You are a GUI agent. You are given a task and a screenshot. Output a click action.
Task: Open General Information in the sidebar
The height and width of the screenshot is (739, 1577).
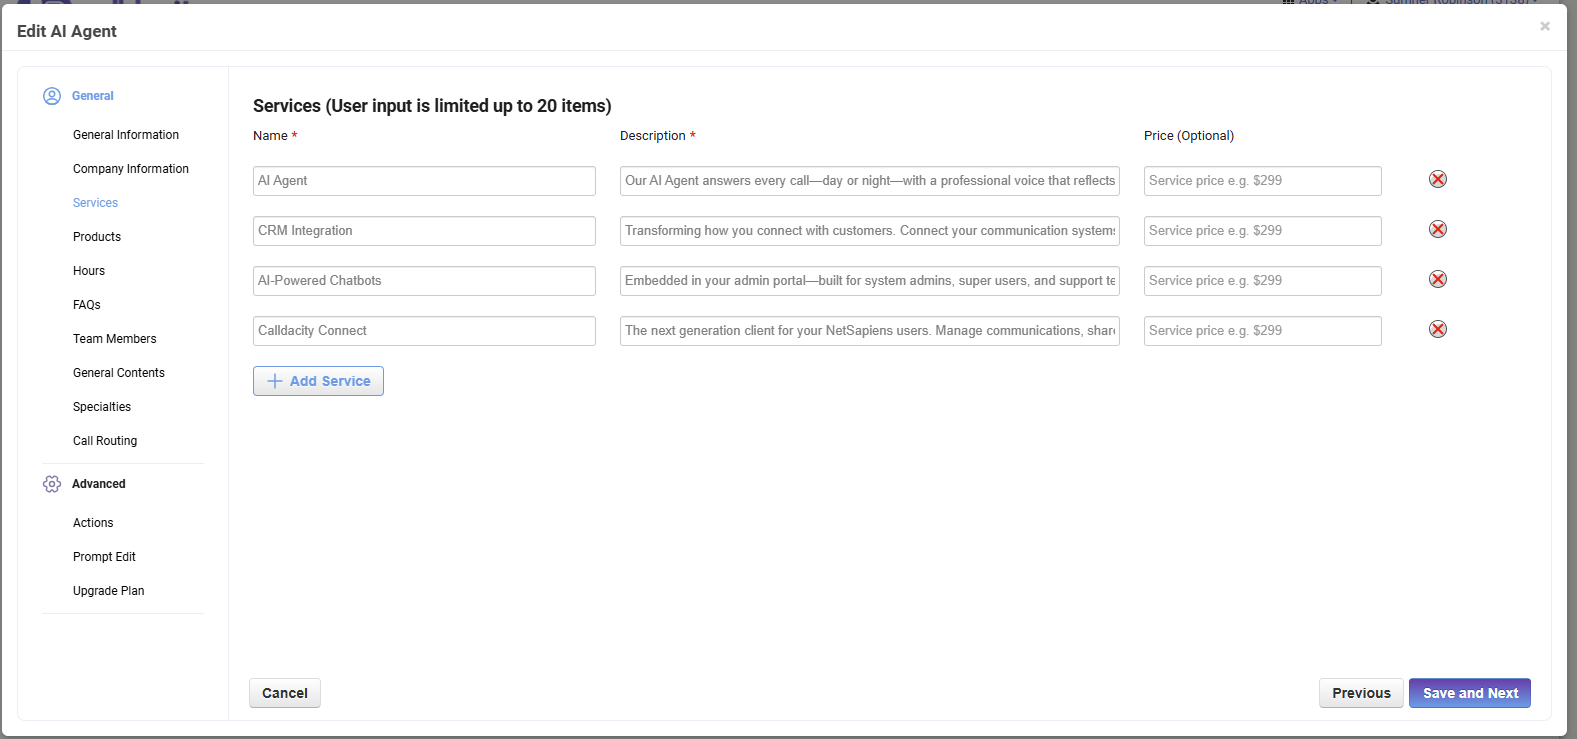[x=126, y=135]
